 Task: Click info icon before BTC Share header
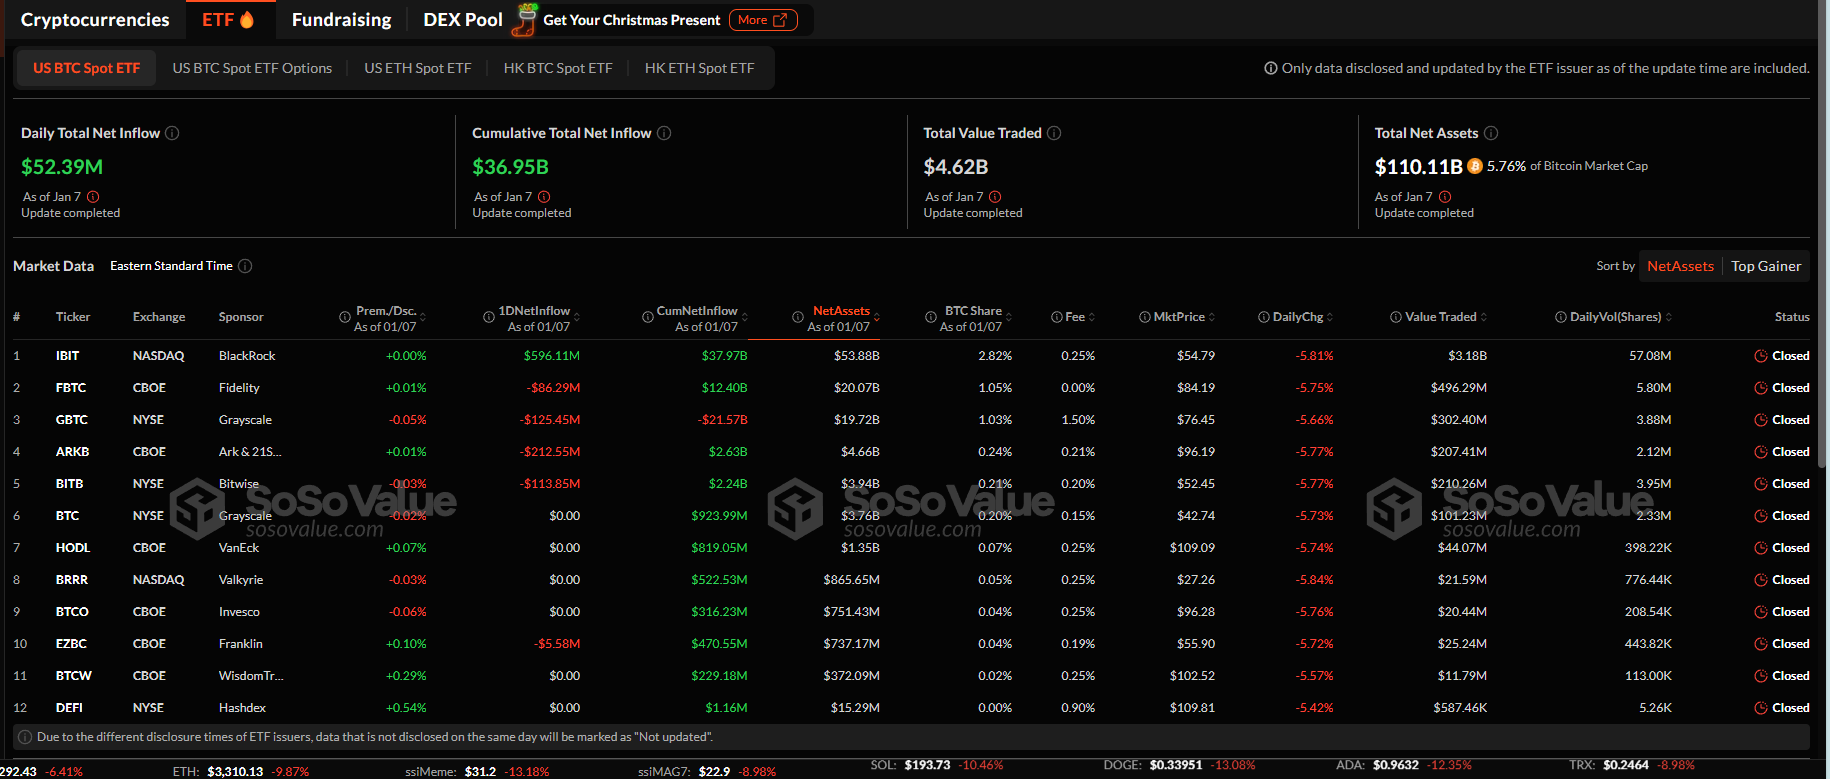931,317
